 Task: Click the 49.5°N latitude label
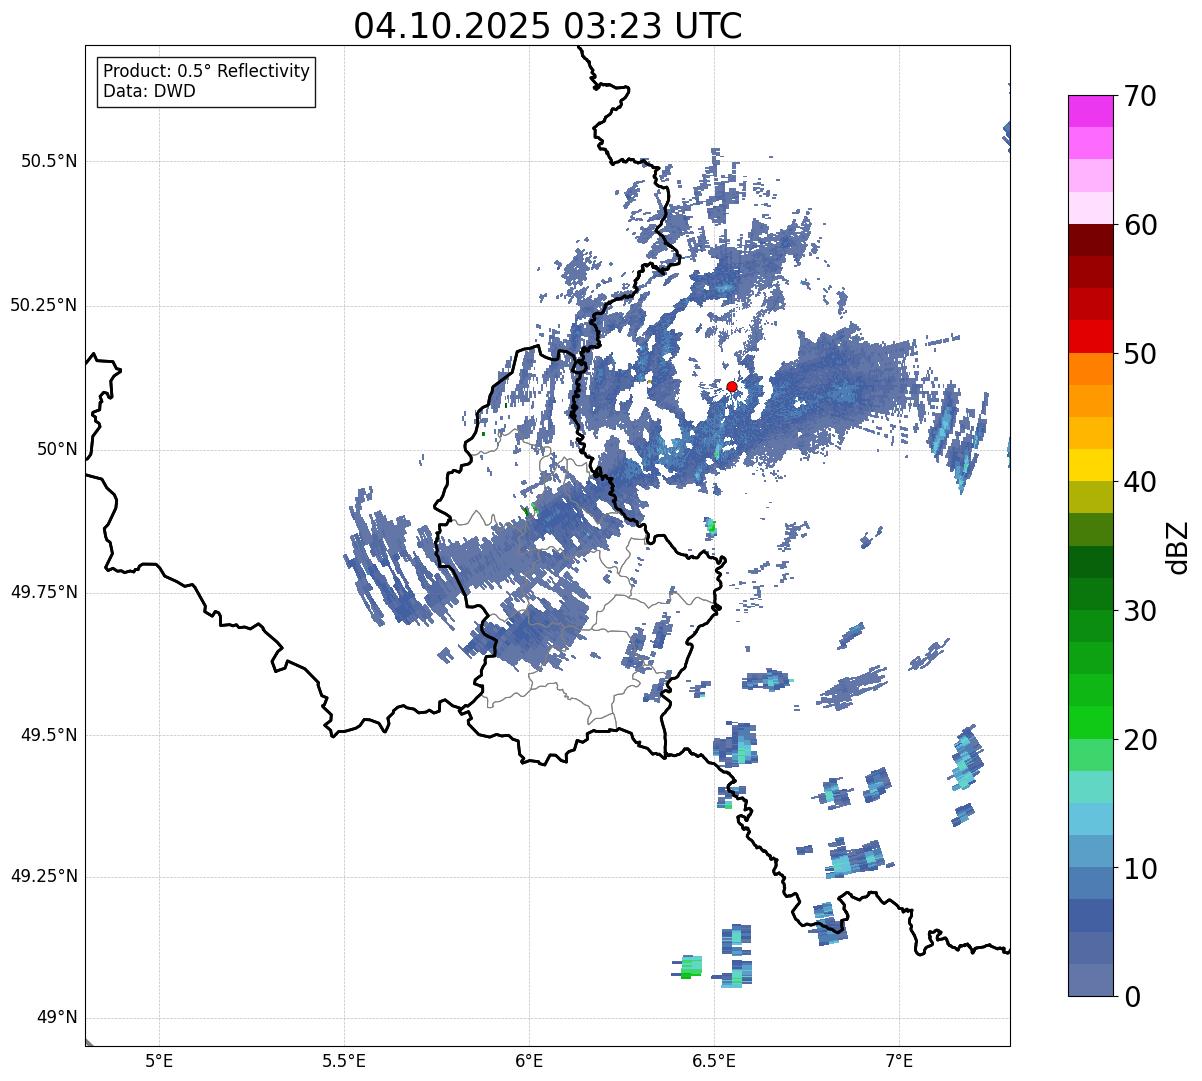click(49, 735)
